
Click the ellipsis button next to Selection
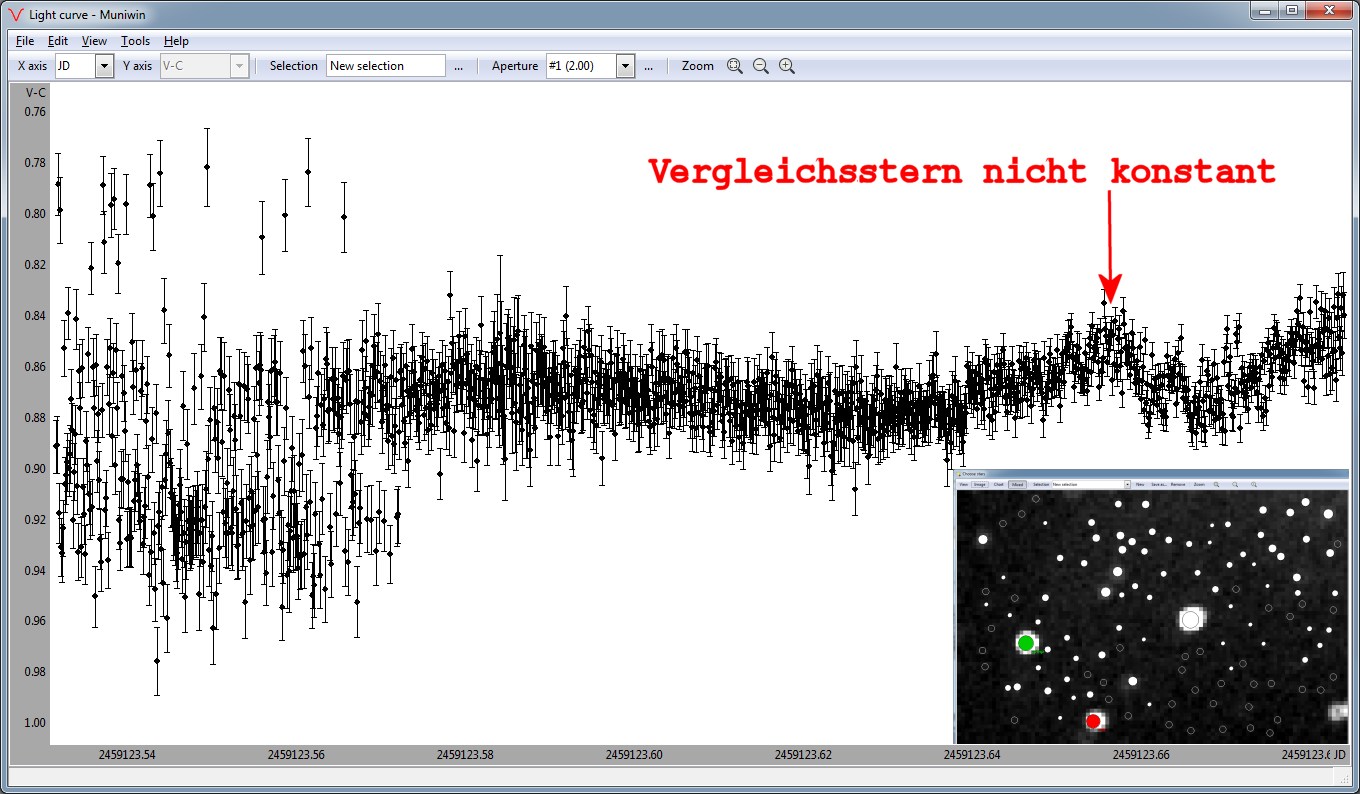tap(458, 66)
